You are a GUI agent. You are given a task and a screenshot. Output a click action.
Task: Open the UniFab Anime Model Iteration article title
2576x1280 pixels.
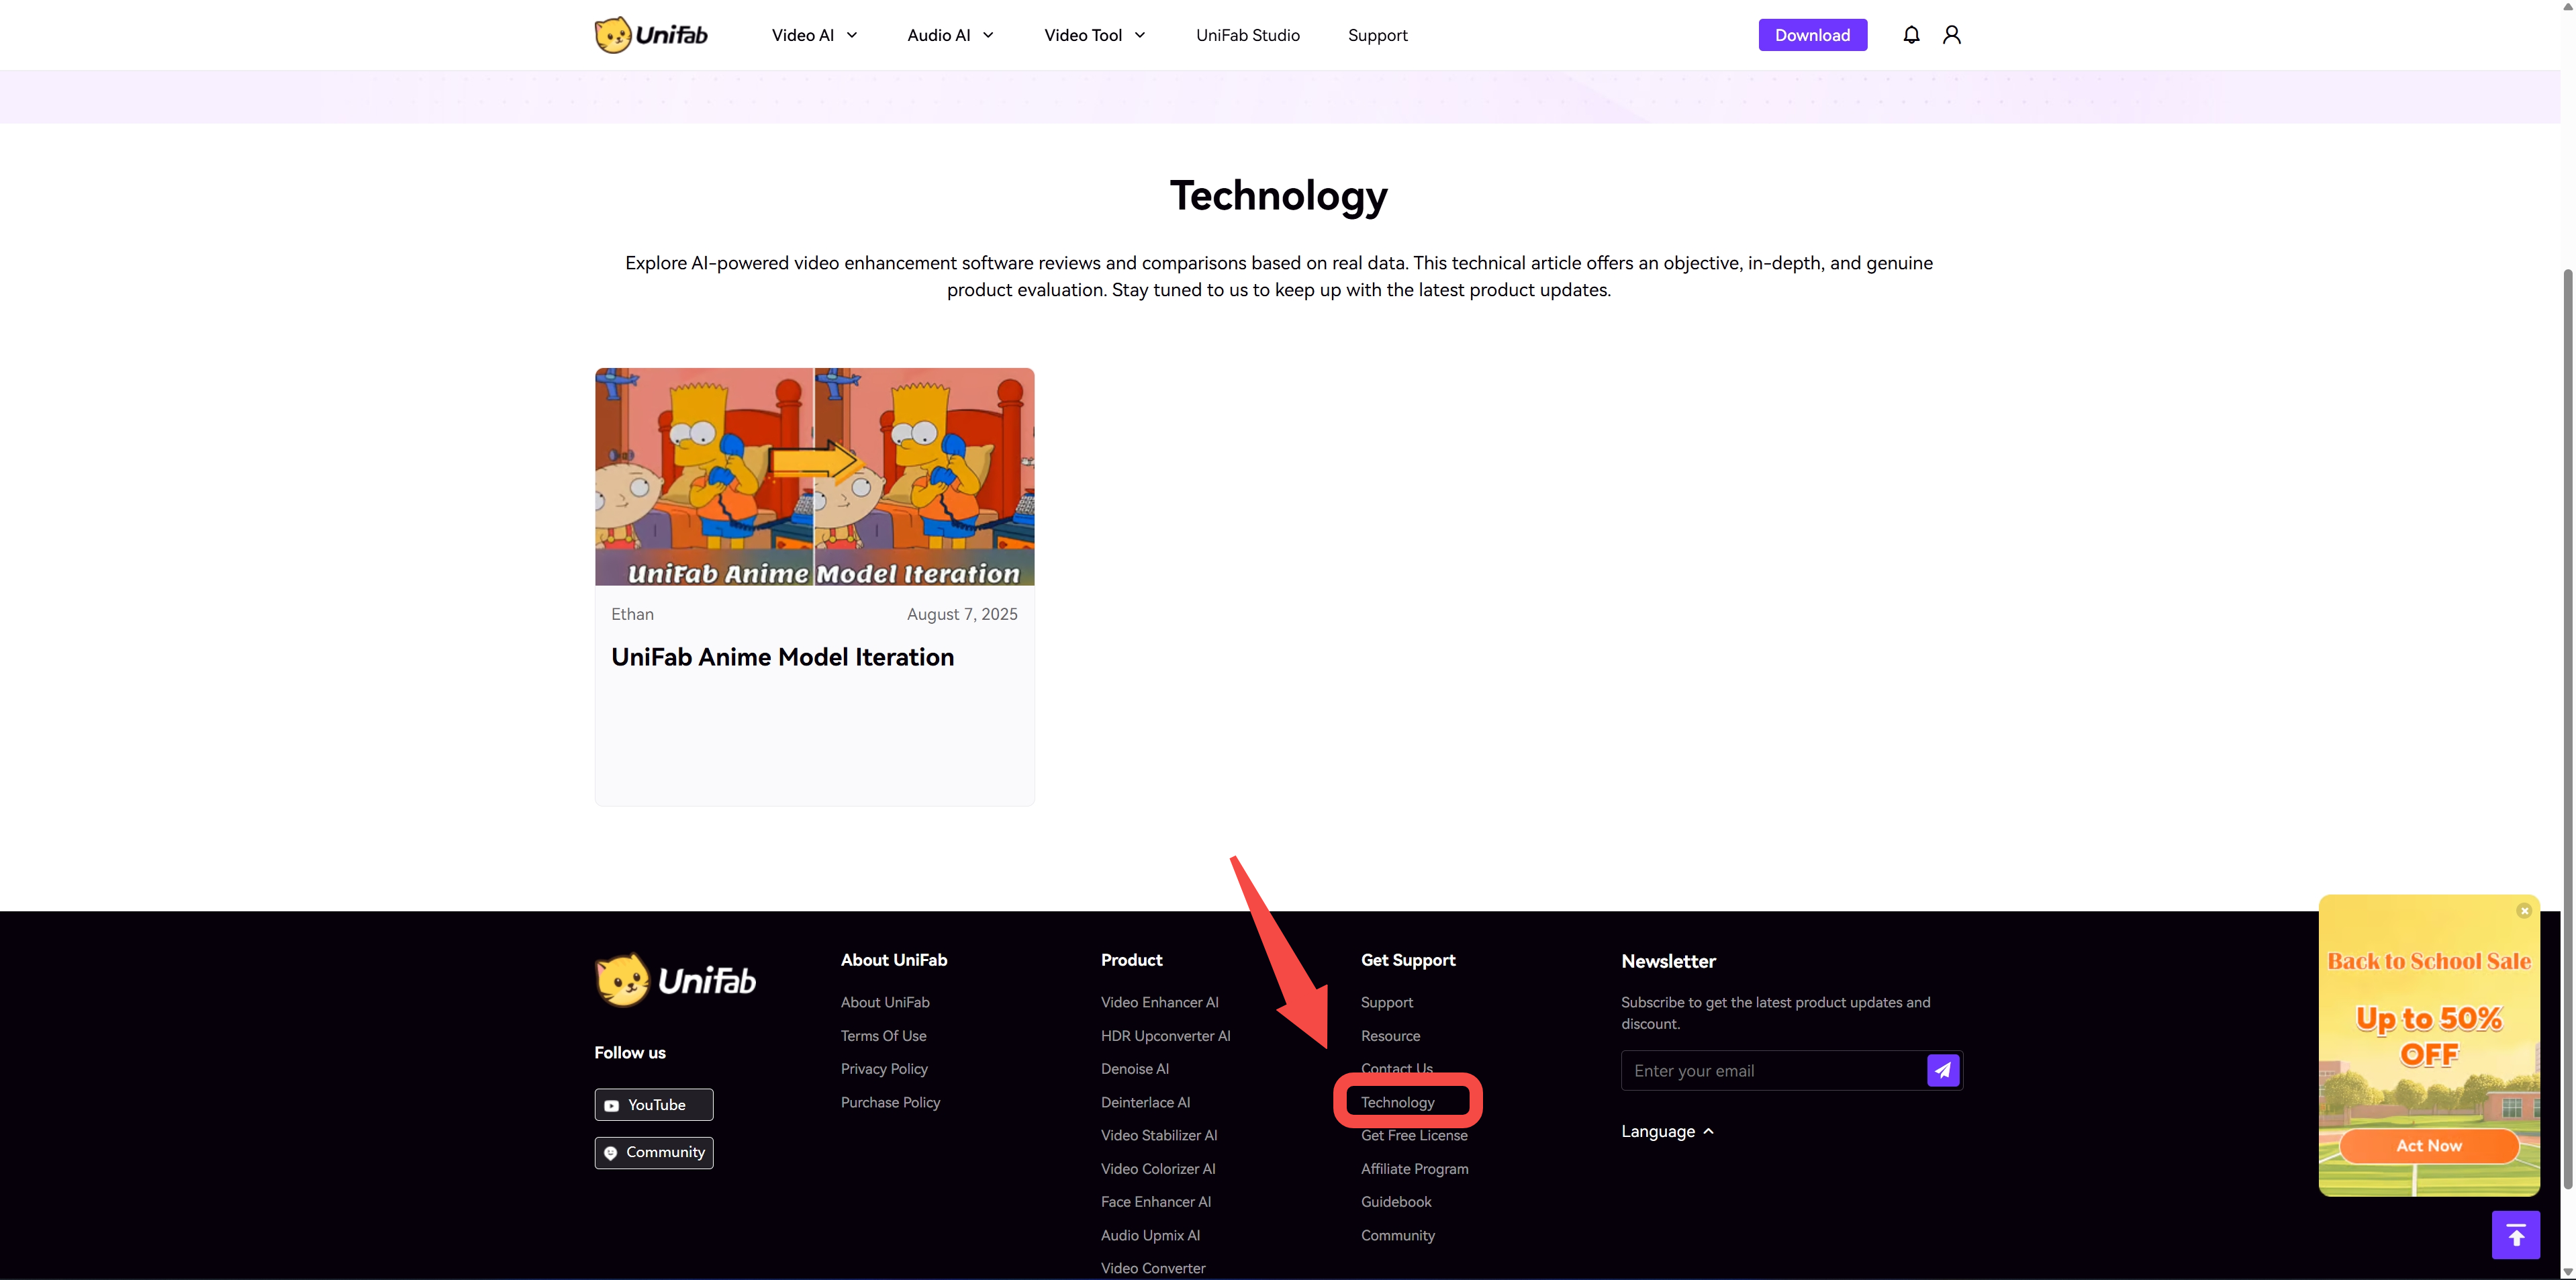pos(782,657)
